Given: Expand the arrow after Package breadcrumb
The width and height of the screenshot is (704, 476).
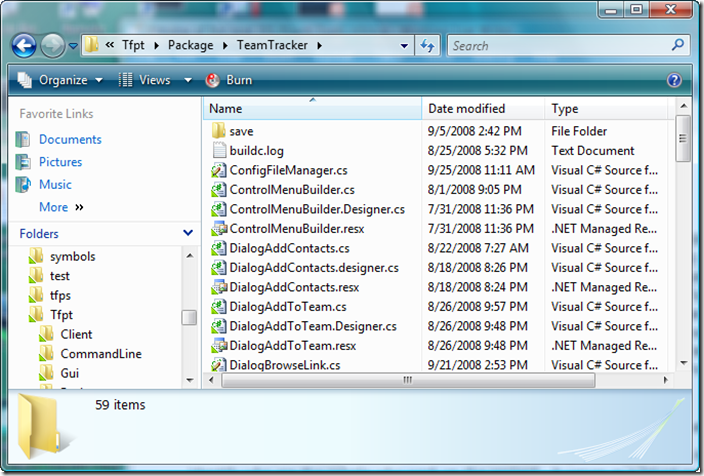Looking at the screenshot, I should 225,45.
